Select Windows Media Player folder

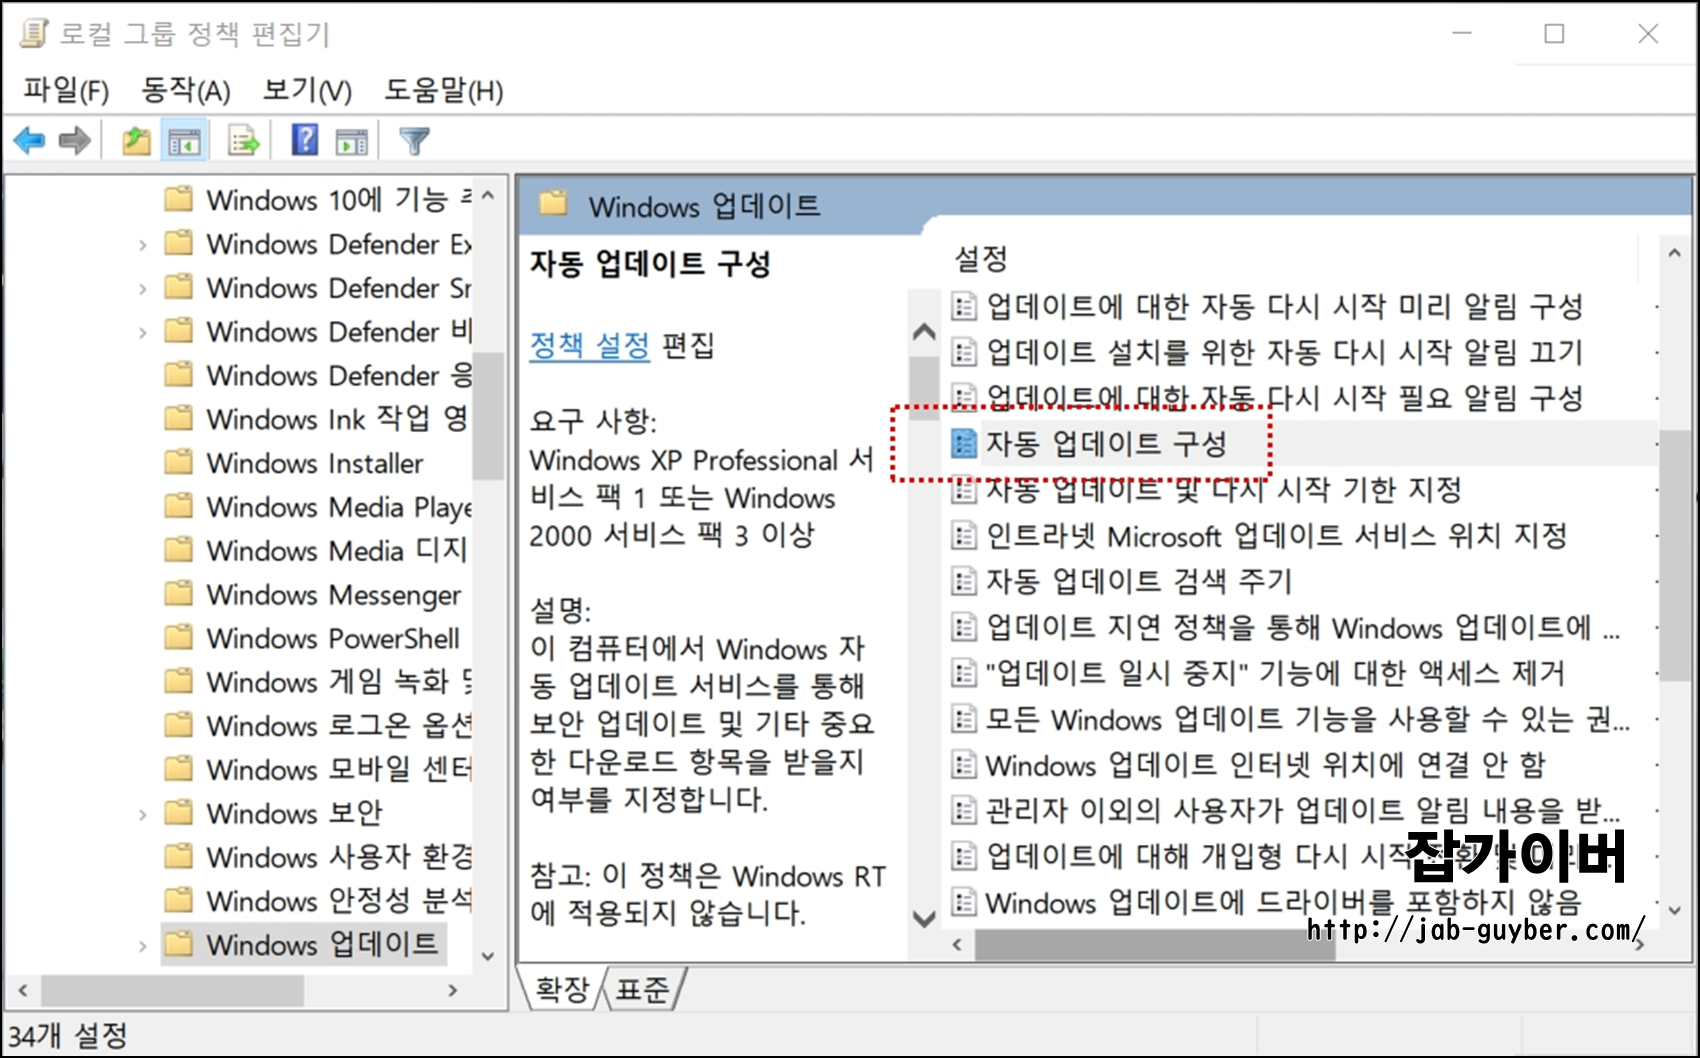click(317, 506)
